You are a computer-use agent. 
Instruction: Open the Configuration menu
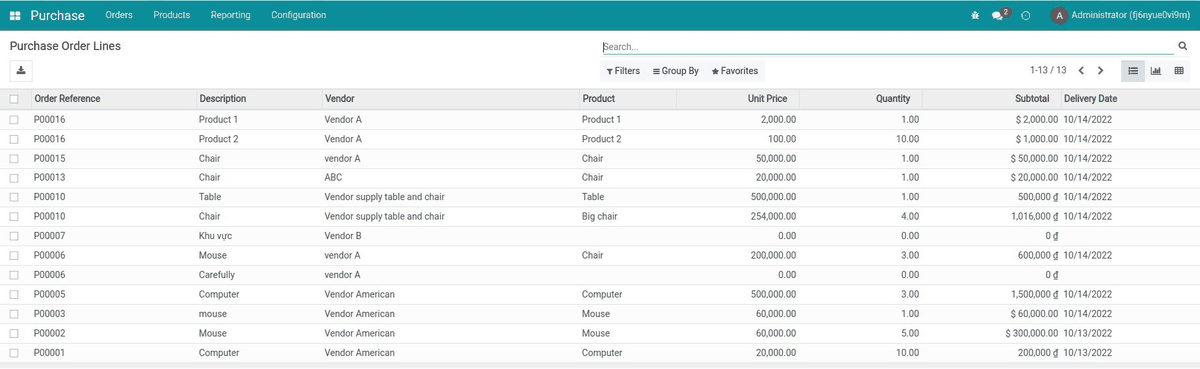(299, 15)
